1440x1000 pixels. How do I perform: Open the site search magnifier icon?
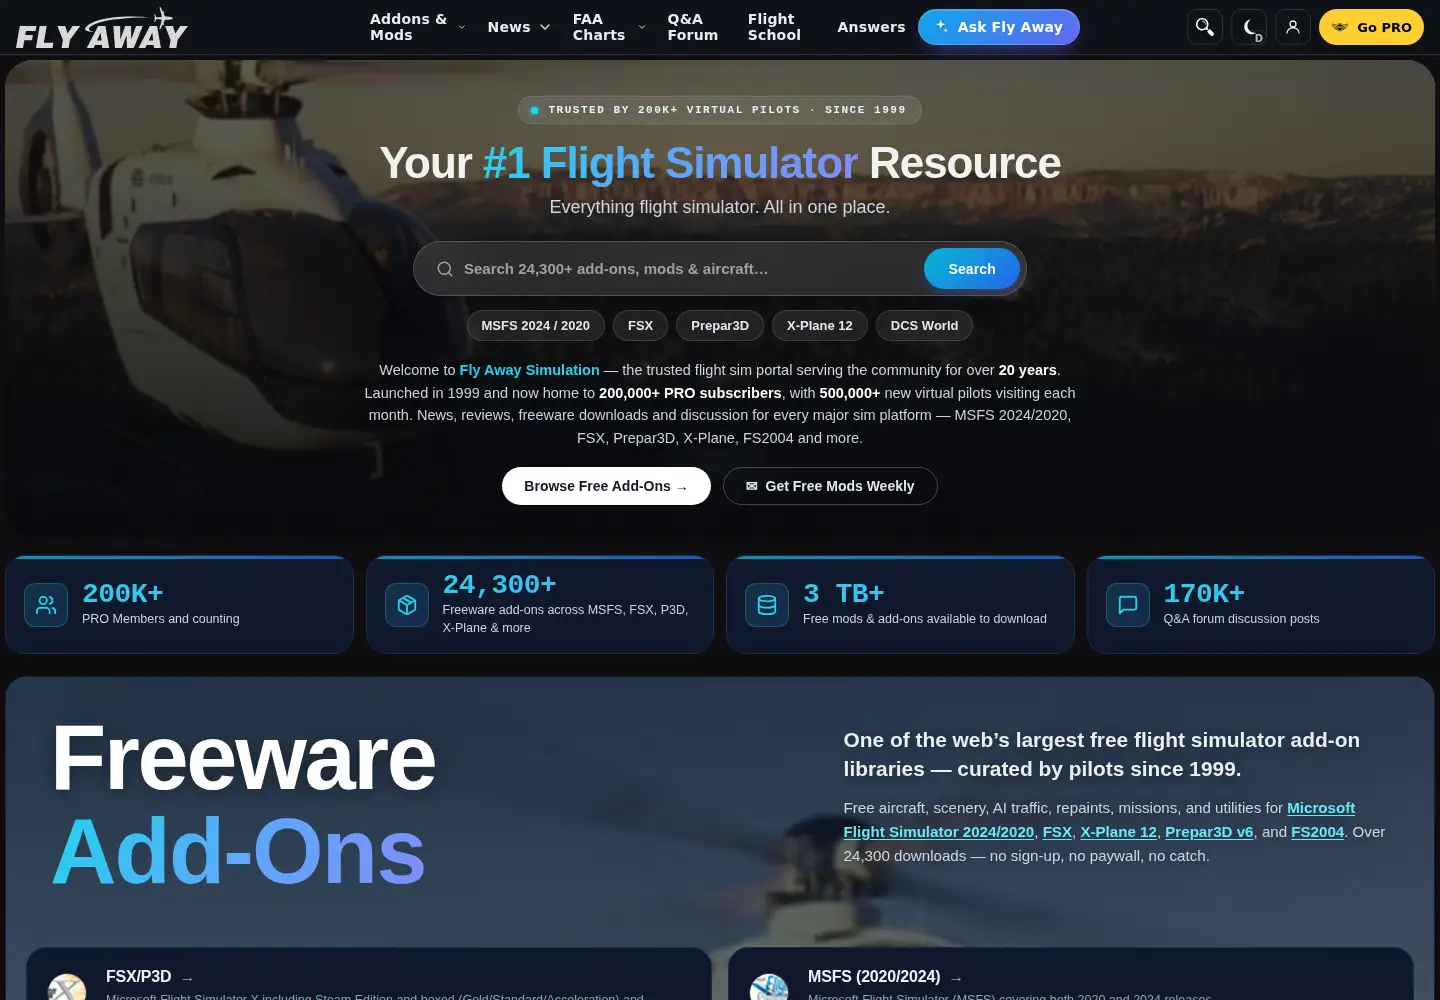point(1205,27)
